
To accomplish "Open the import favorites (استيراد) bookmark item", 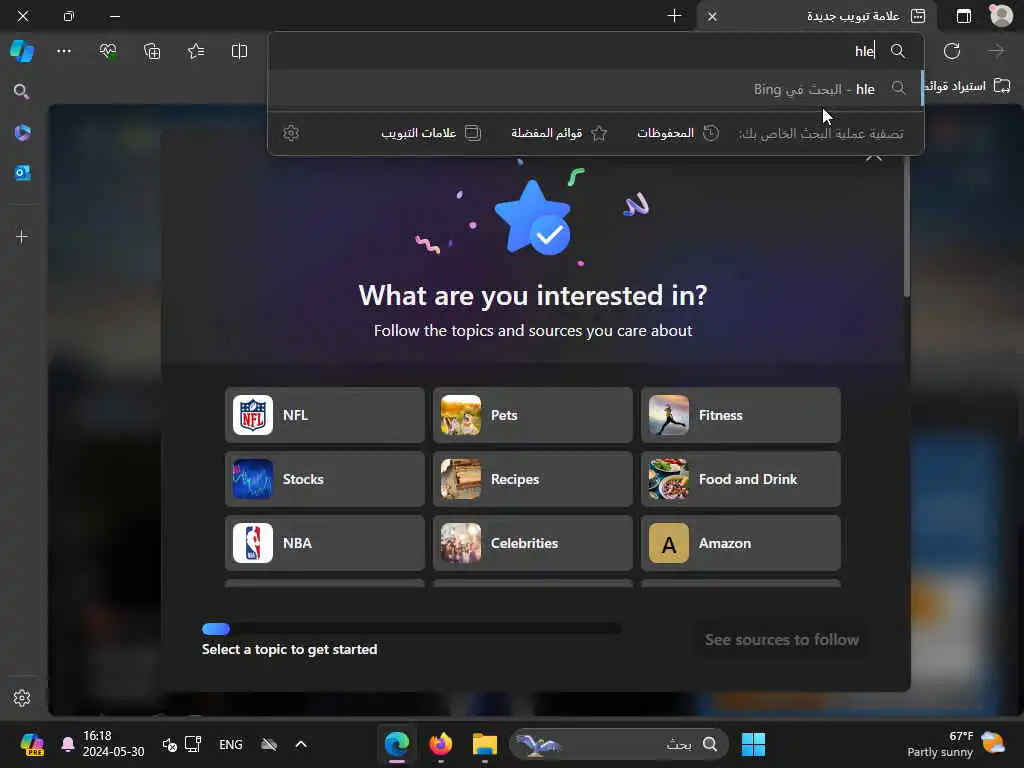I will click(968, 86).
